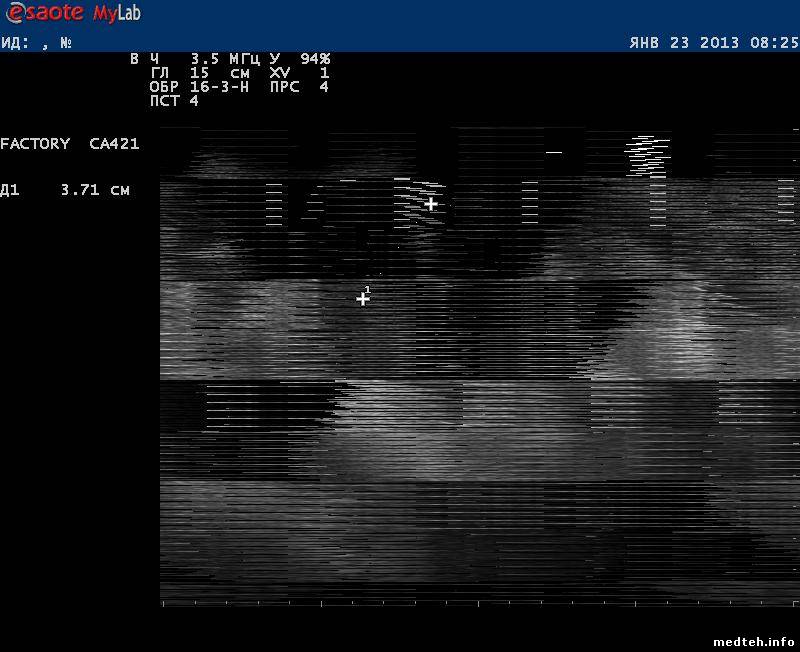Click the FACTORY preset label
Screen dimensions: 800x652
pyautogui.click(x=35, y=144)
